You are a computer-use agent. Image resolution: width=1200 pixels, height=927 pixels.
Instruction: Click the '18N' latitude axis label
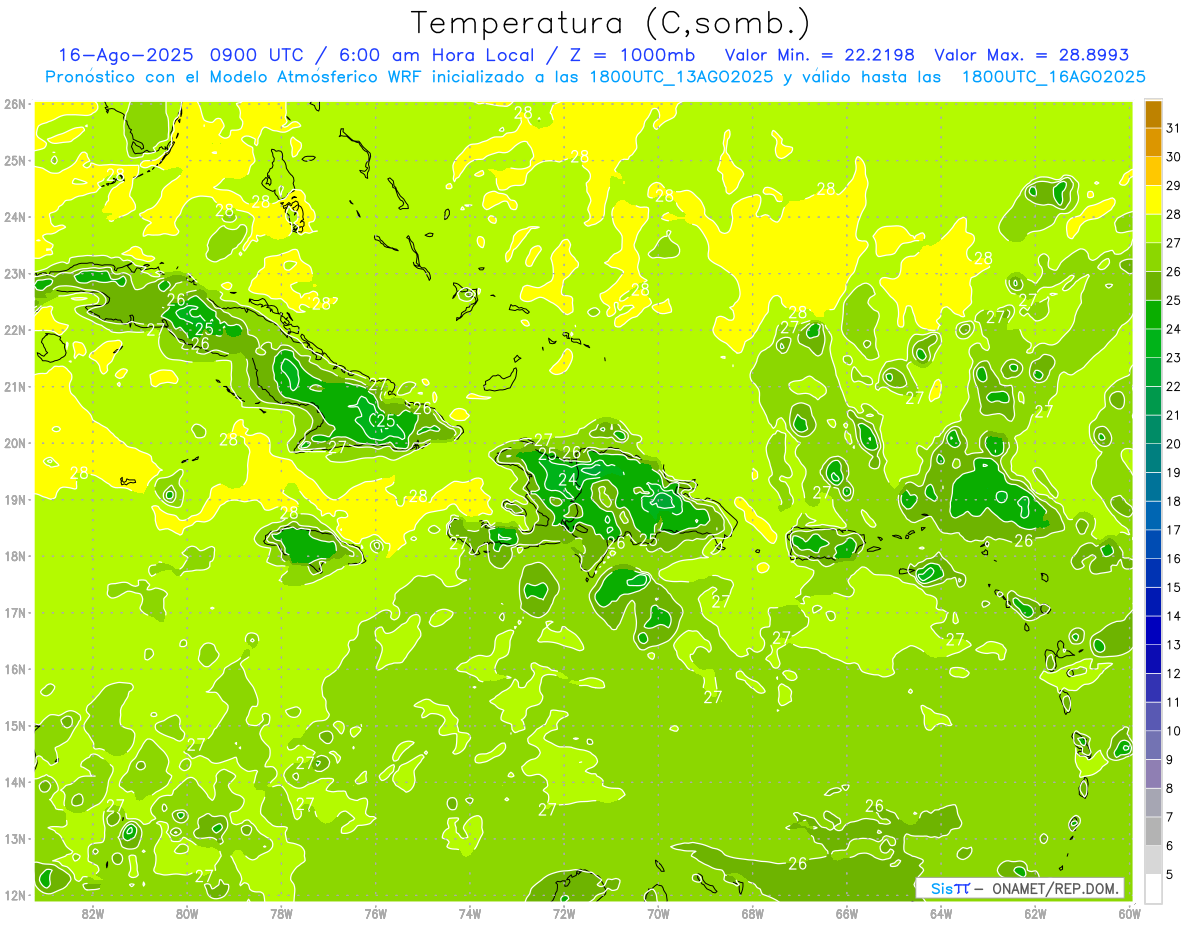[15, 556]
